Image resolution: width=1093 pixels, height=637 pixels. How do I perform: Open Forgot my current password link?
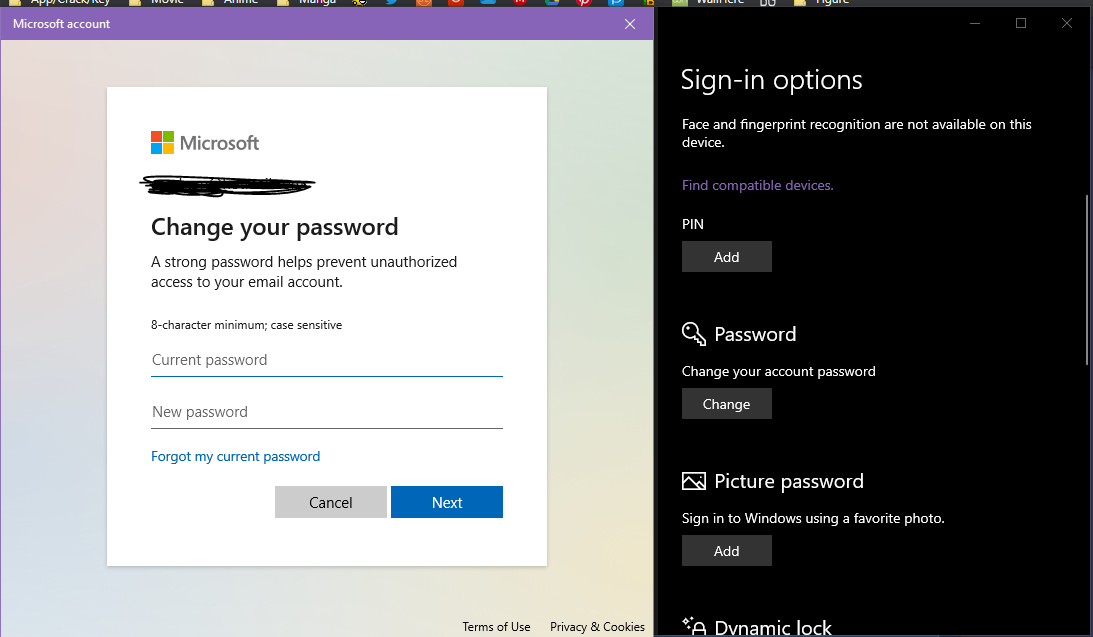(x=235, y=456)
